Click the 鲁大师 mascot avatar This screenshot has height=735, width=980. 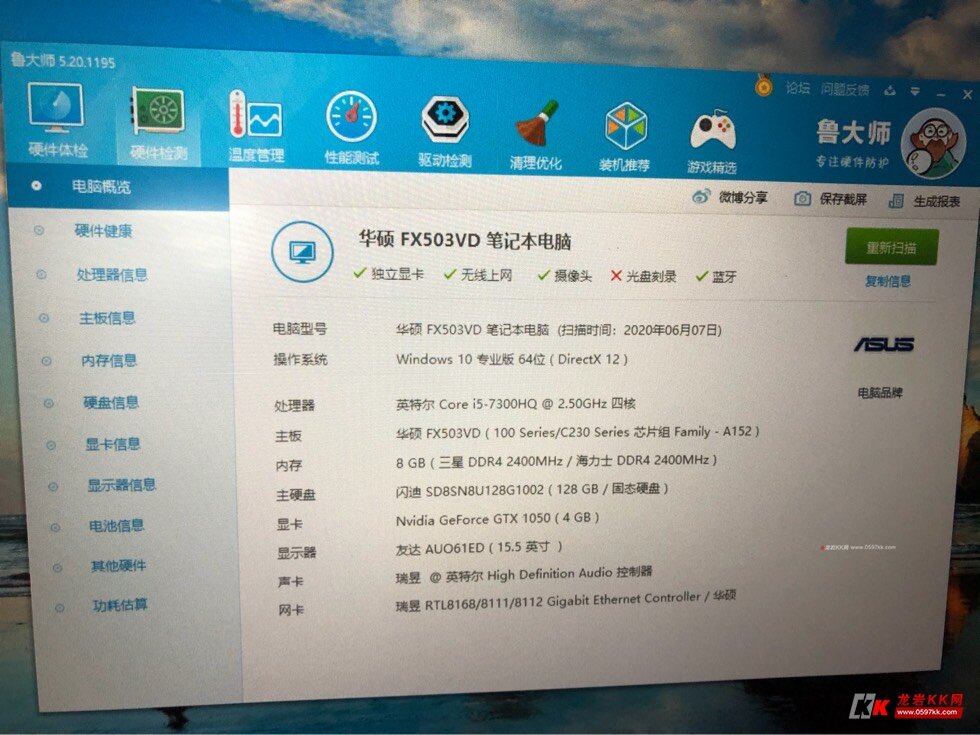click(934, 144)
